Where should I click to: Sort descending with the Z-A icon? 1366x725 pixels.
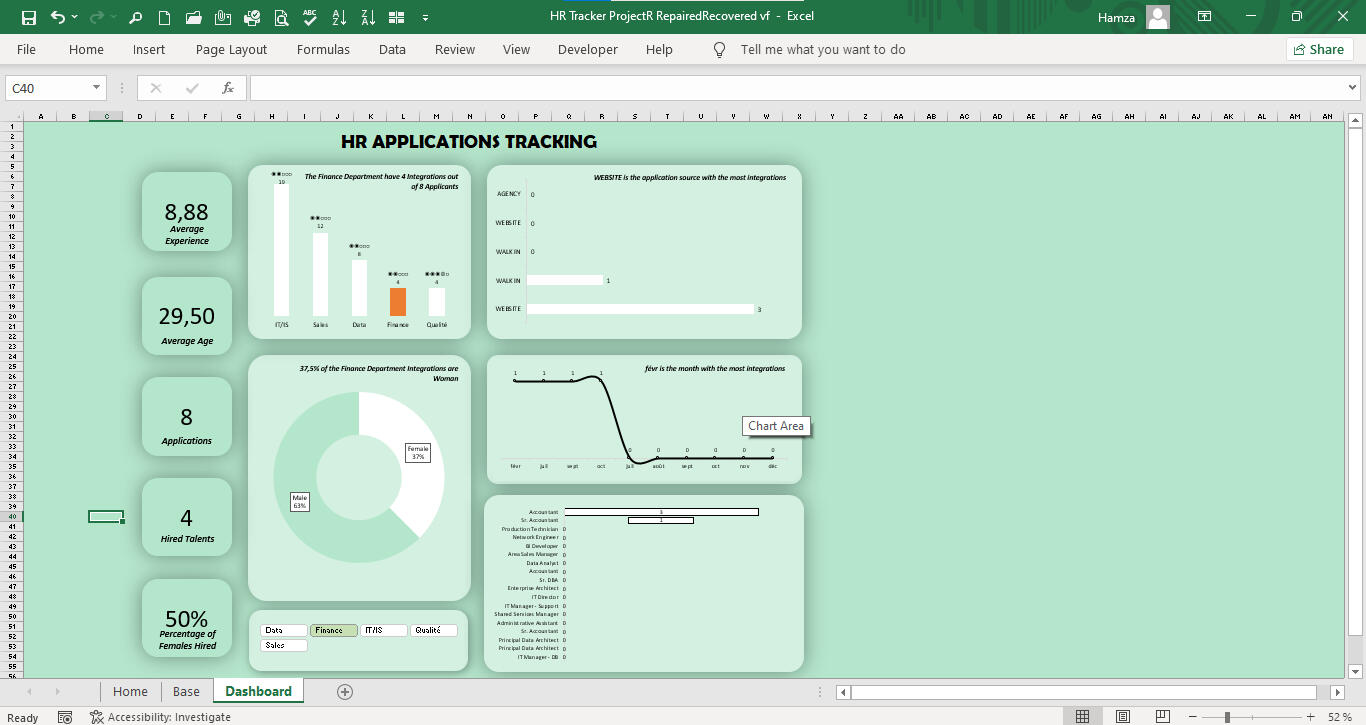(368, 17)
